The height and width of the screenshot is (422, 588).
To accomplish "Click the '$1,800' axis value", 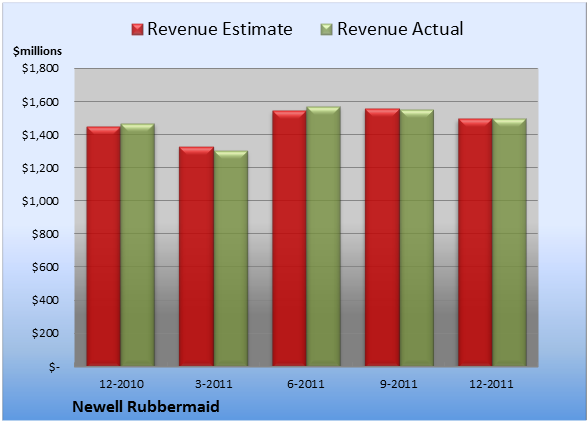I will pos(40,68).
